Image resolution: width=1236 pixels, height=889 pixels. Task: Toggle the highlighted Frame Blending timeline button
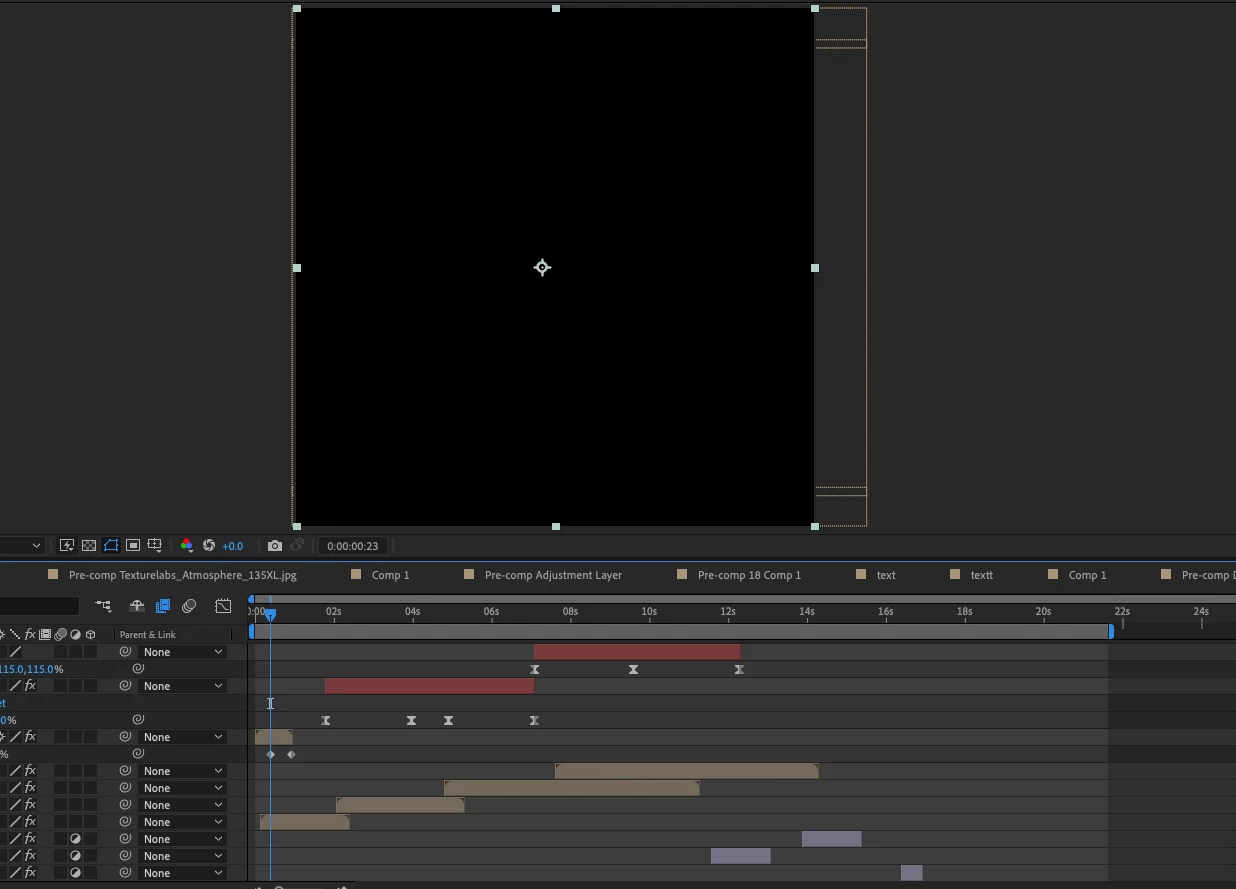(163, 606)
